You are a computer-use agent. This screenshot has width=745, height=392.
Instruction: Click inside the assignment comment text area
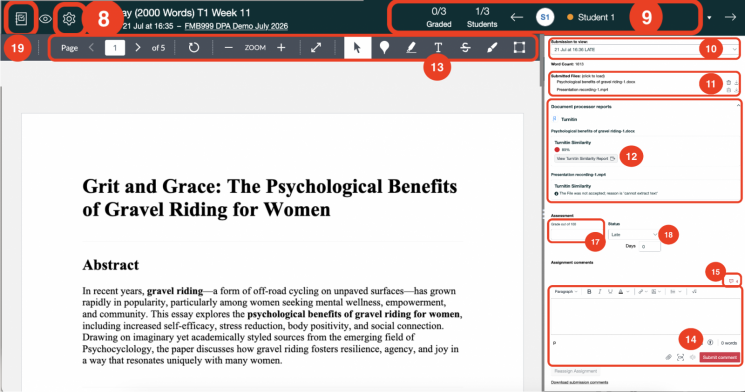pos(645,316)
